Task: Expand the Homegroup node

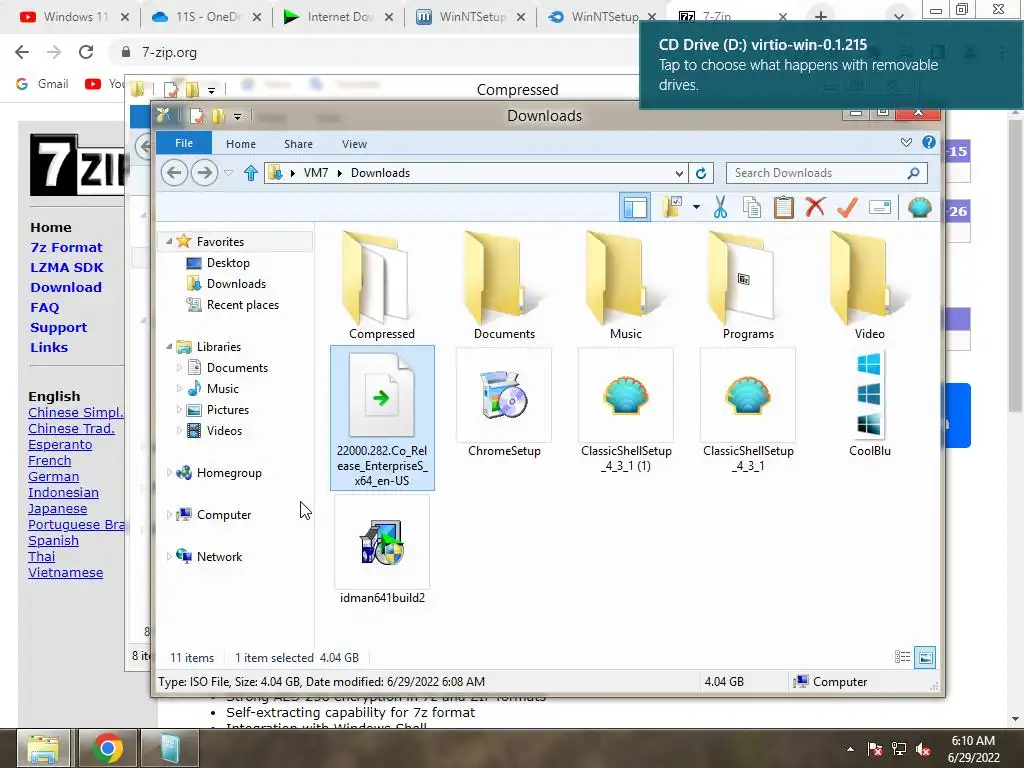Action: click(169, 473)
